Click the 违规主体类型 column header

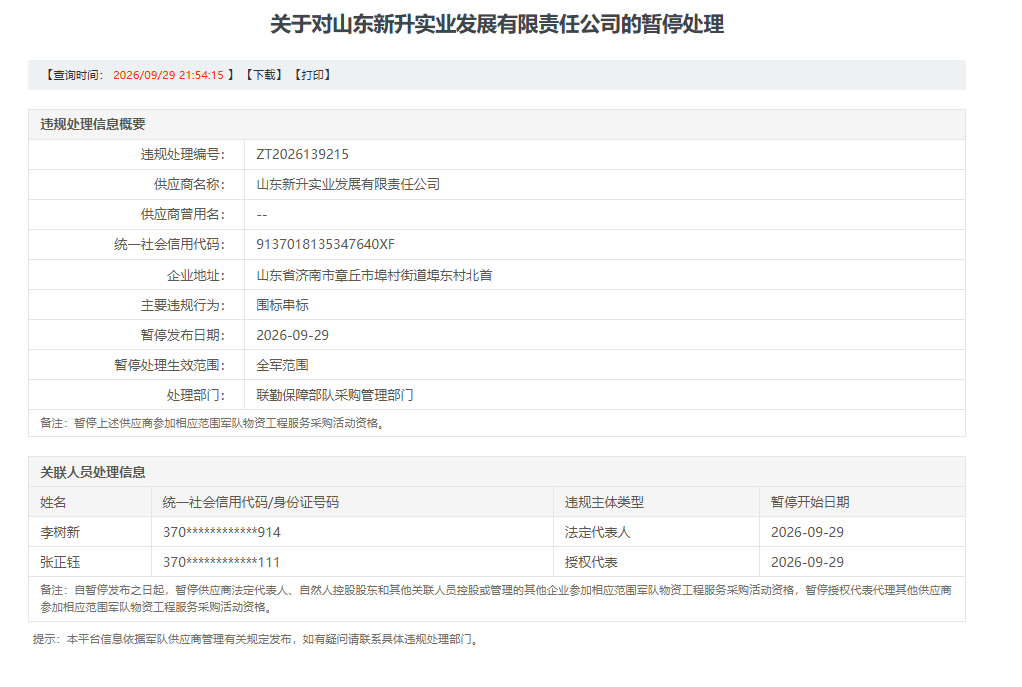(604, 502)
